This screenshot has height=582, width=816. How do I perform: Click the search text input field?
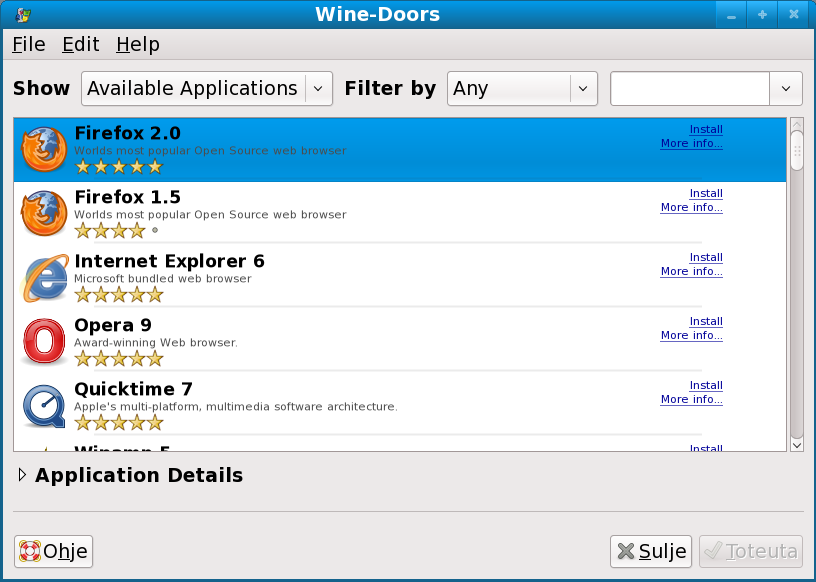689,88
